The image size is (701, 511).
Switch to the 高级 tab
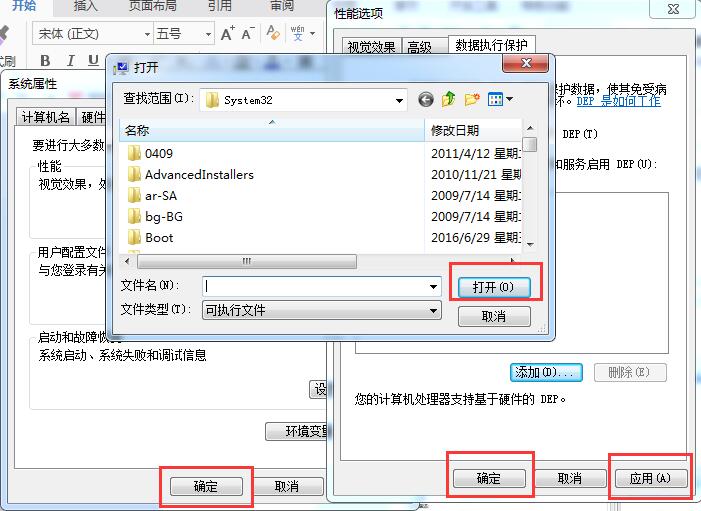coord(419,46)
